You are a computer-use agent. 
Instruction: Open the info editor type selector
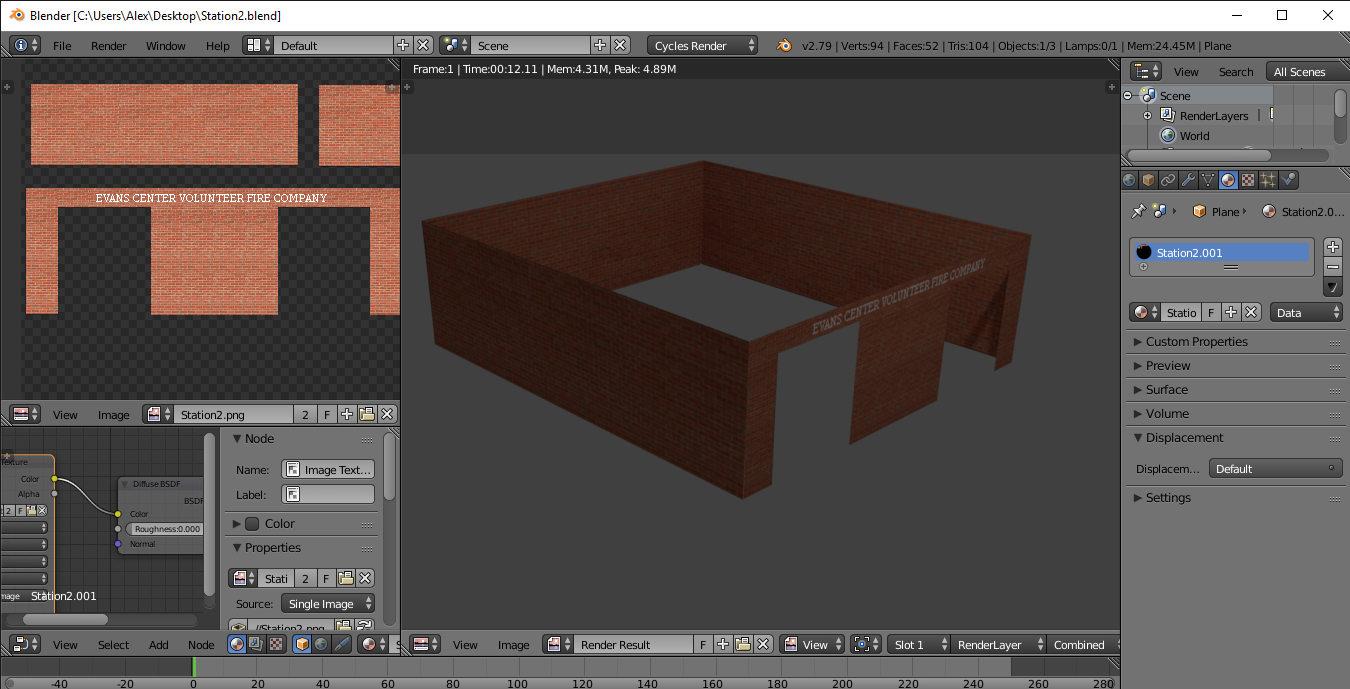[x=26, y=45]
